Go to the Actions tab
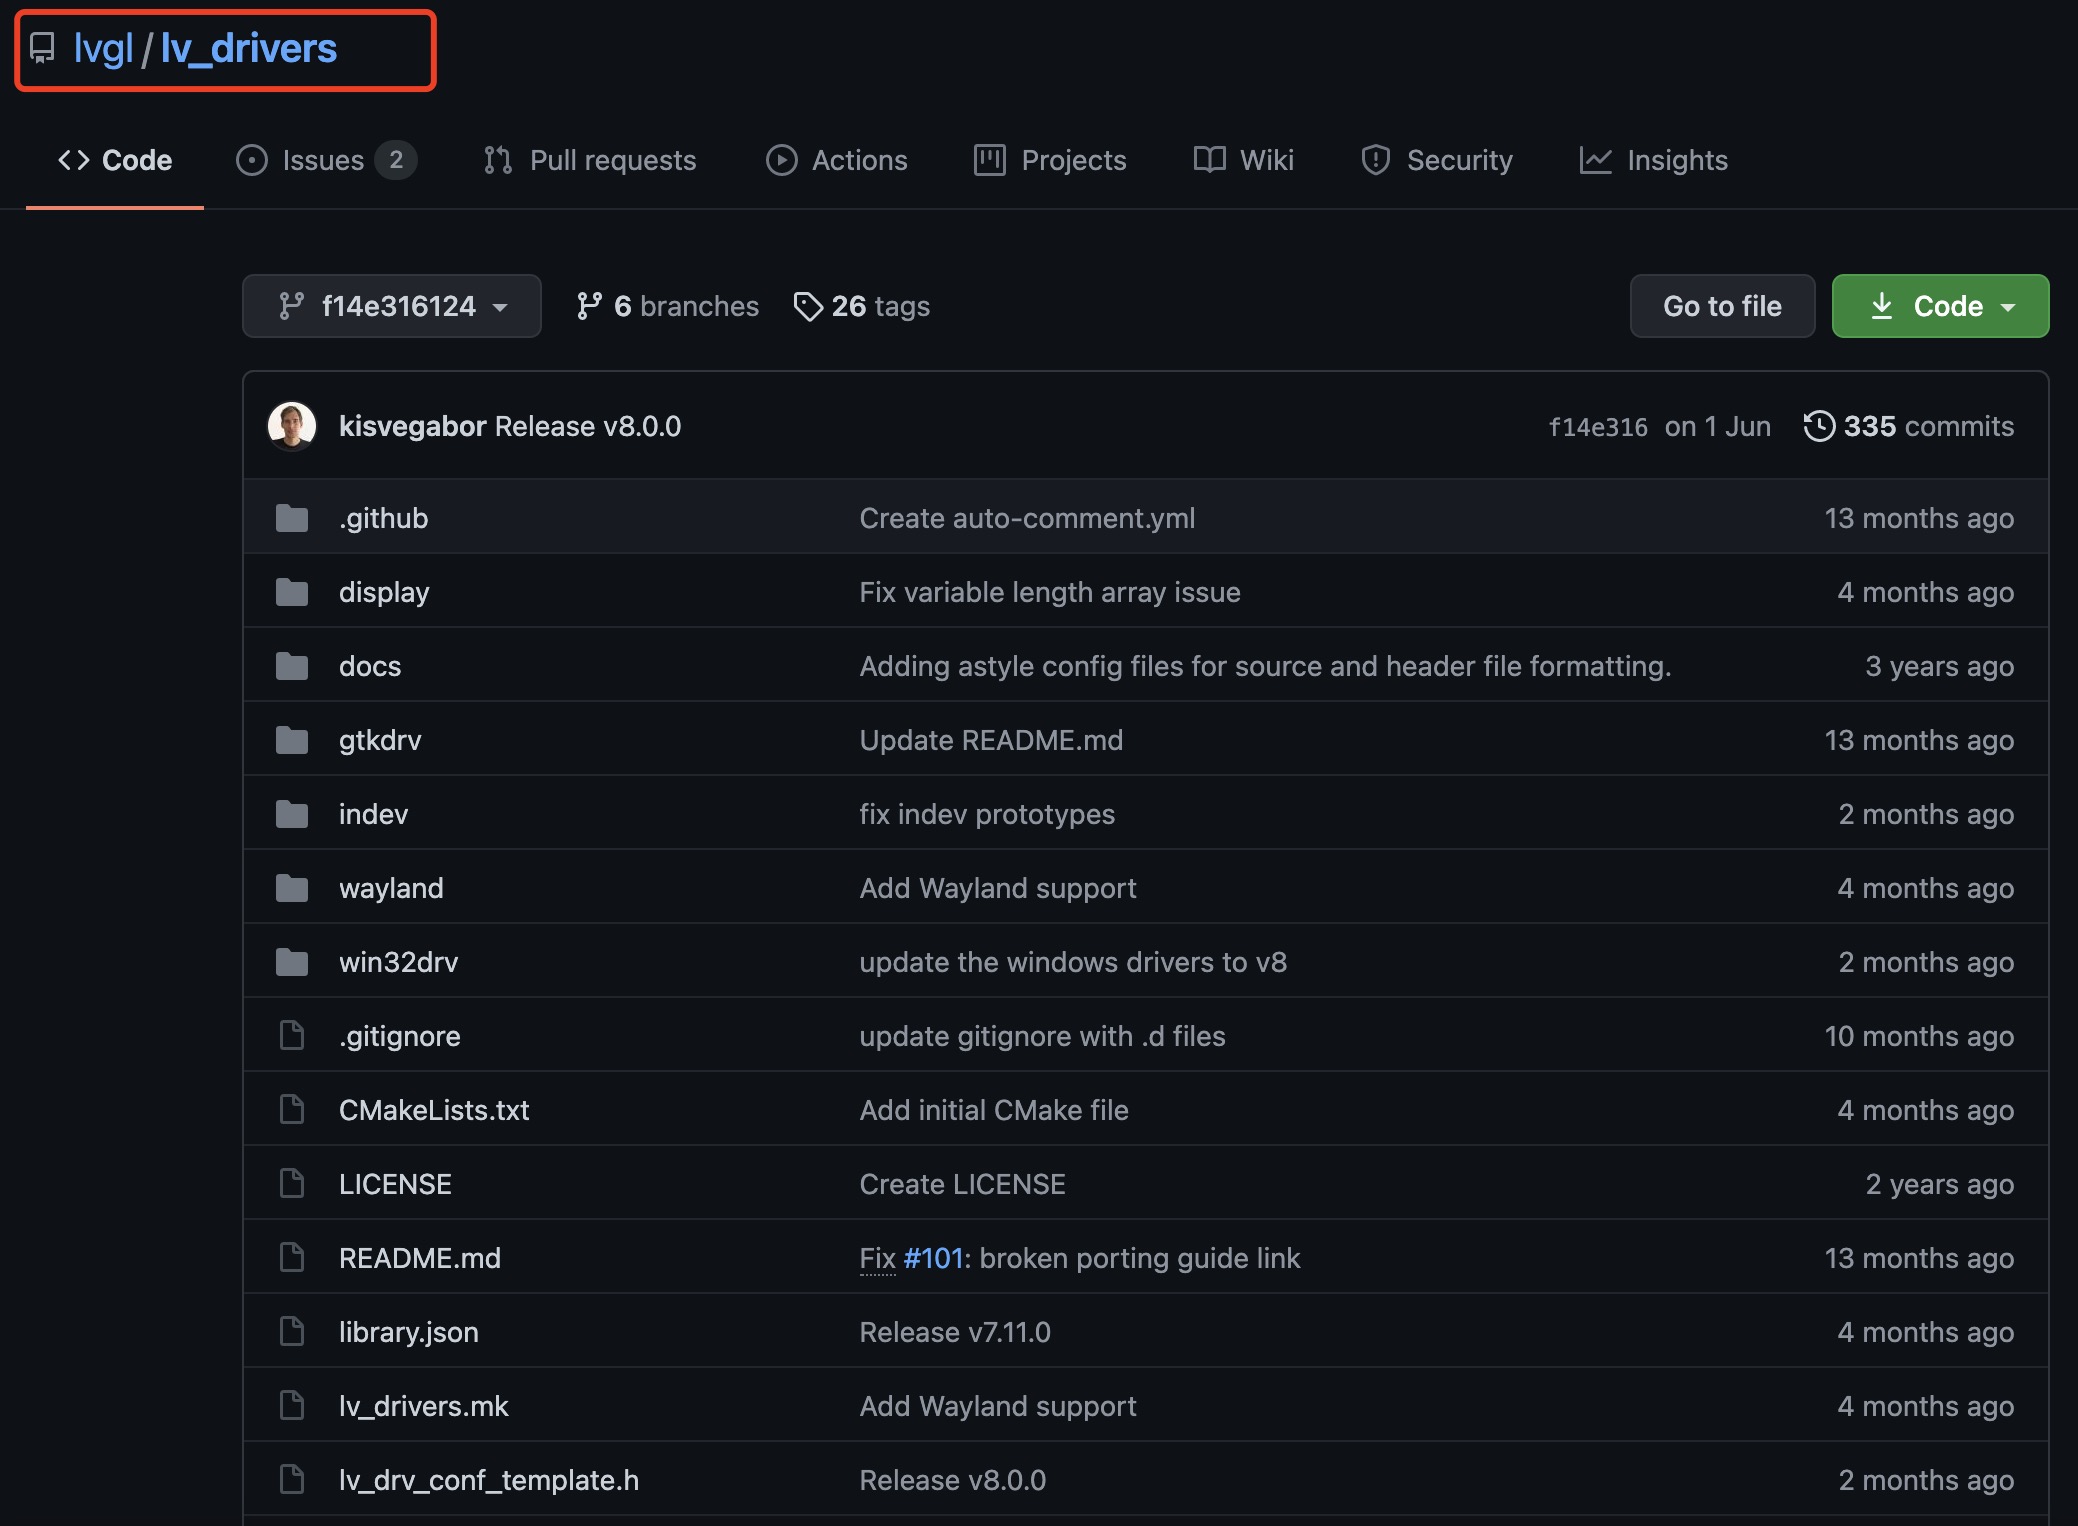This screenshot has height=1526, width=2078. tap(836, 160)
